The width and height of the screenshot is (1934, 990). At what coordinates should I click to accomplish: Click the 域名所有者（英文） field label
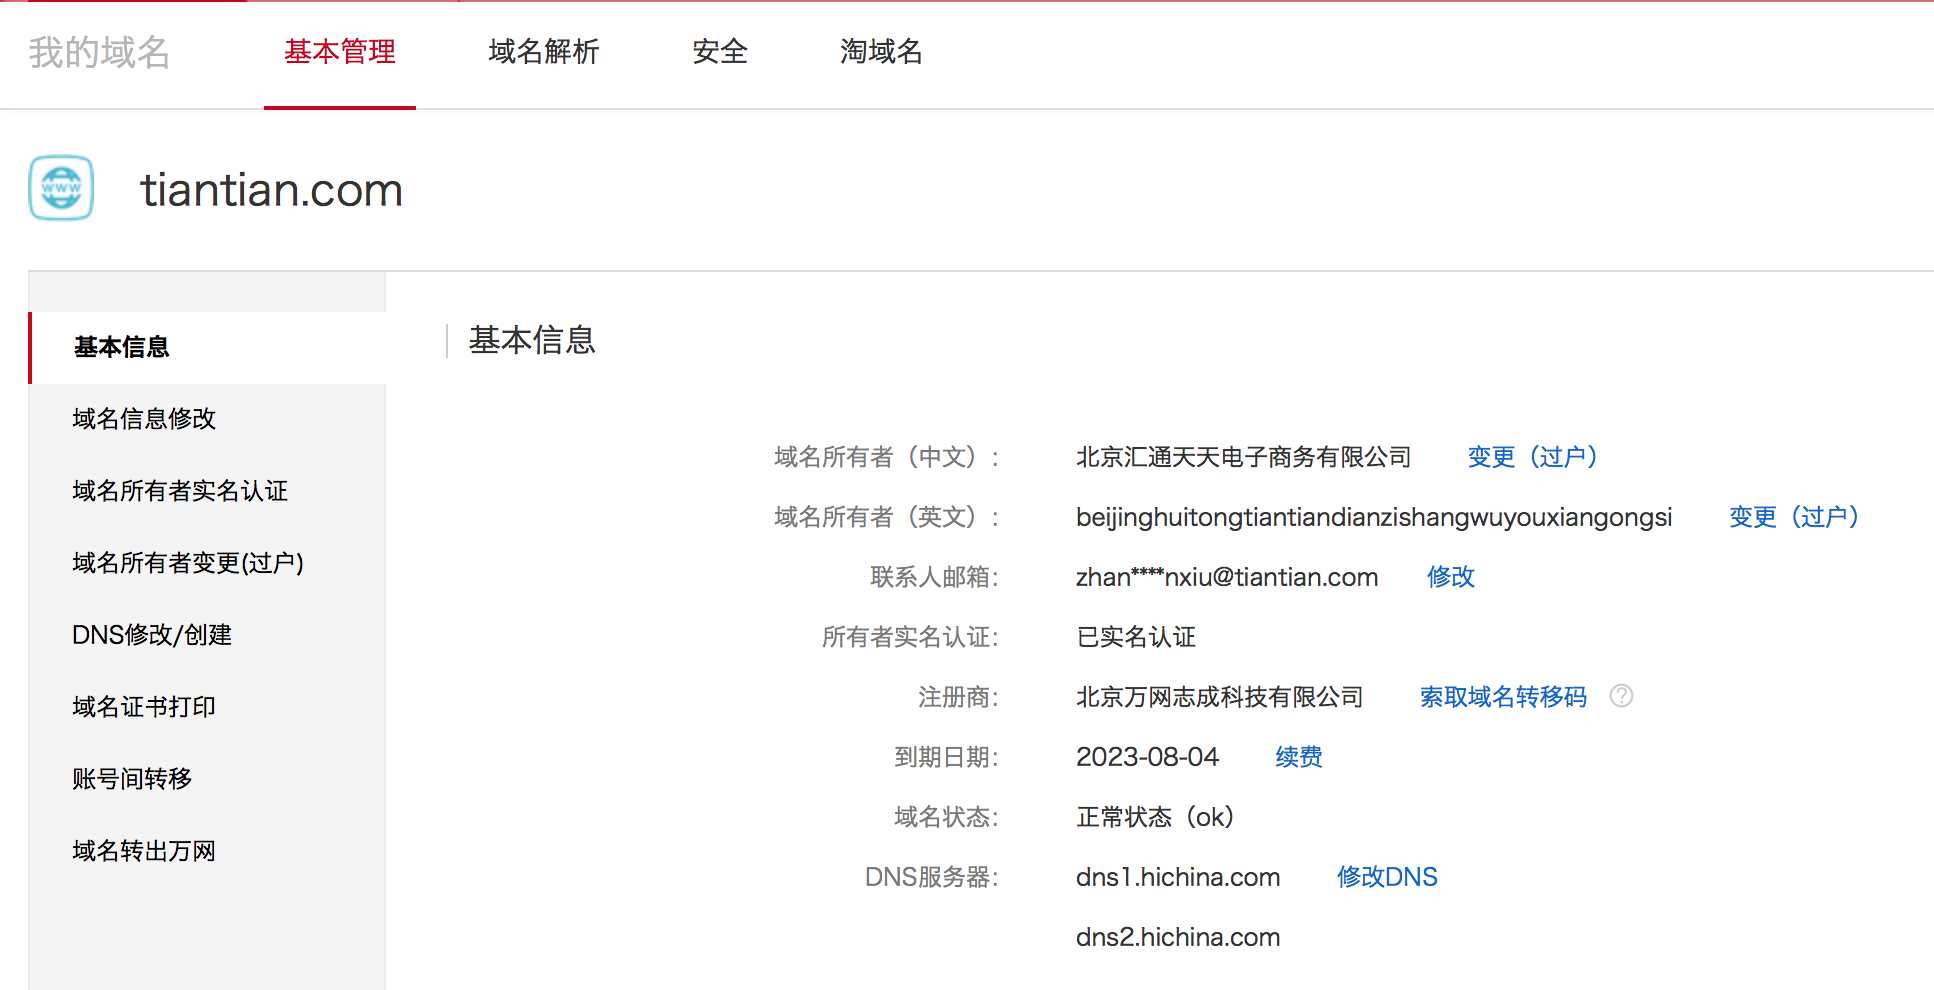click(x=886, y=517)
